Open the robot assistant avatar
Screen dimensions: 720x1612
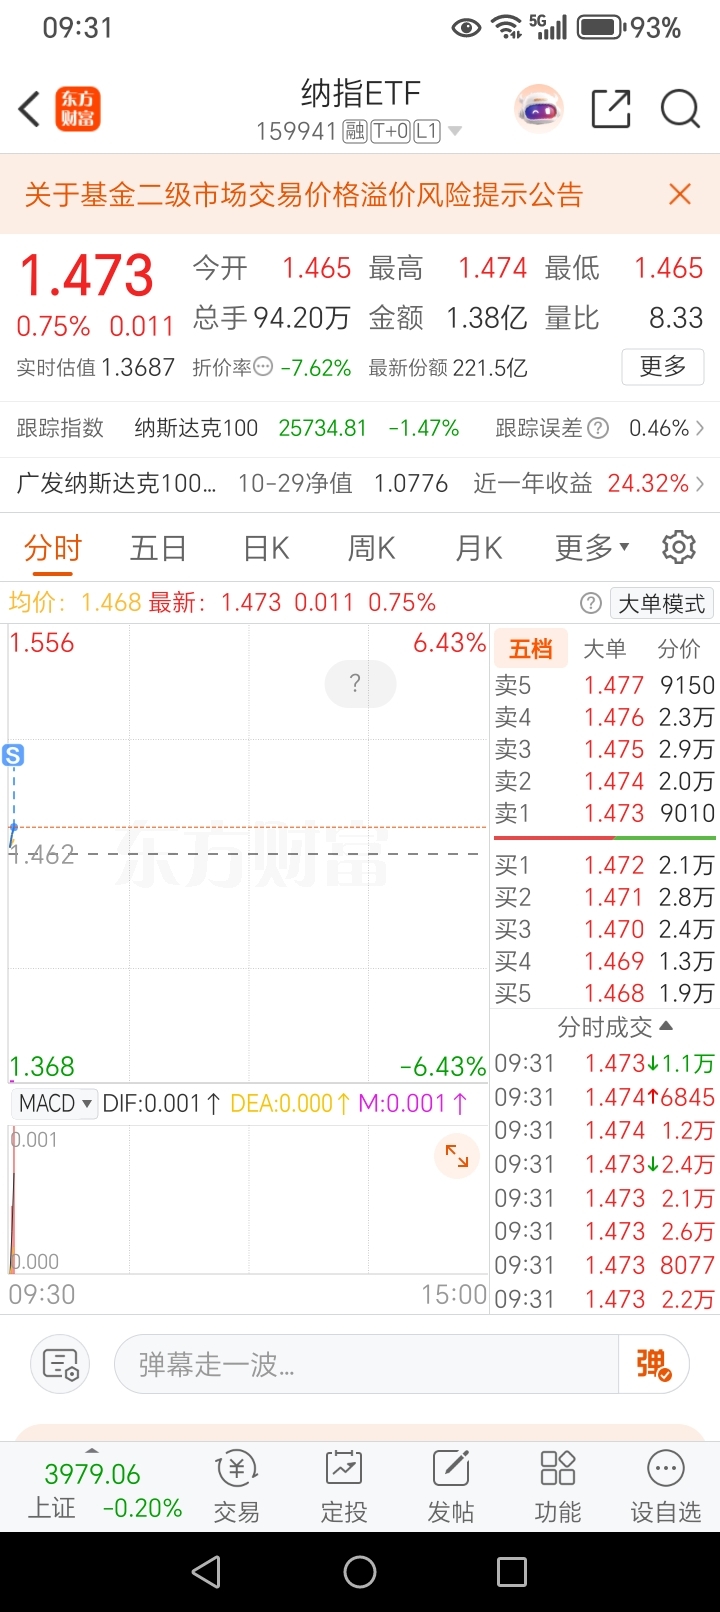pyautogui.click(x=539, y=109)
